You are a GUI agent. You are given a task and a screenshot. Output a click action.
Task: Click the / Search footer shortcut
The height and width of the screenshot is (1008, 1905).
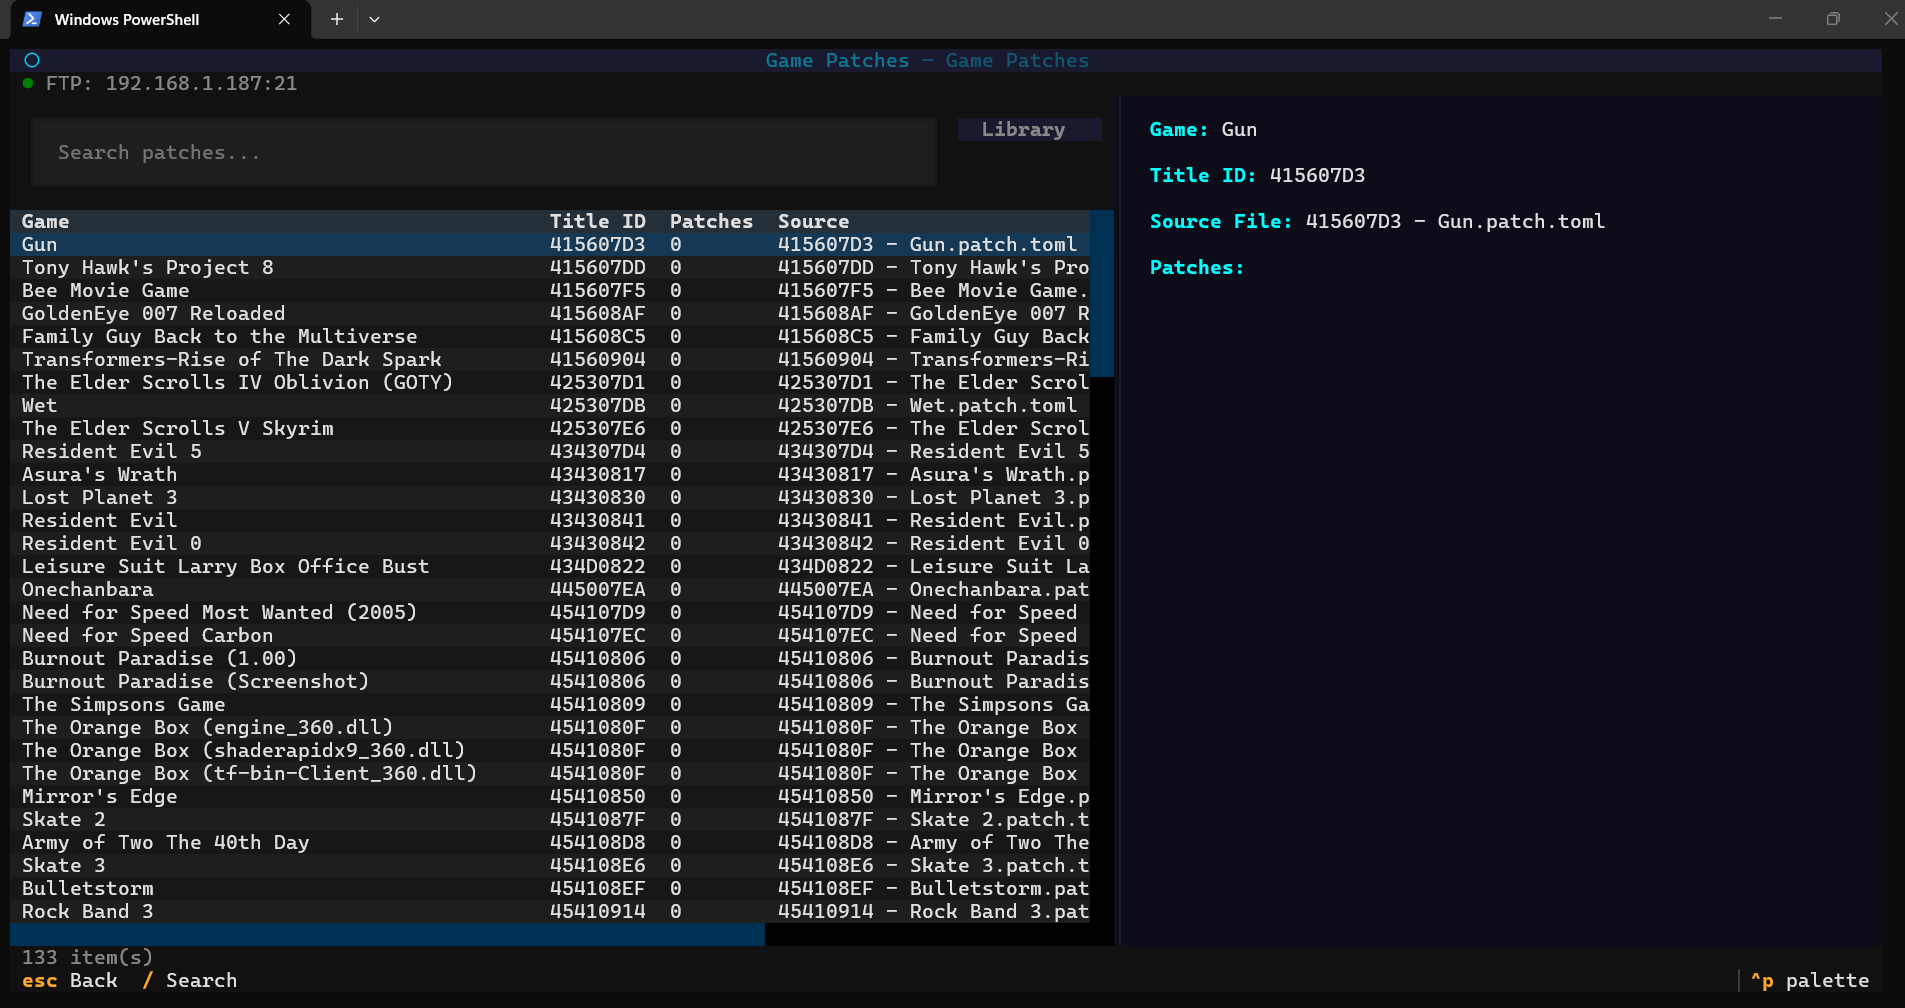tap(190, 980)
